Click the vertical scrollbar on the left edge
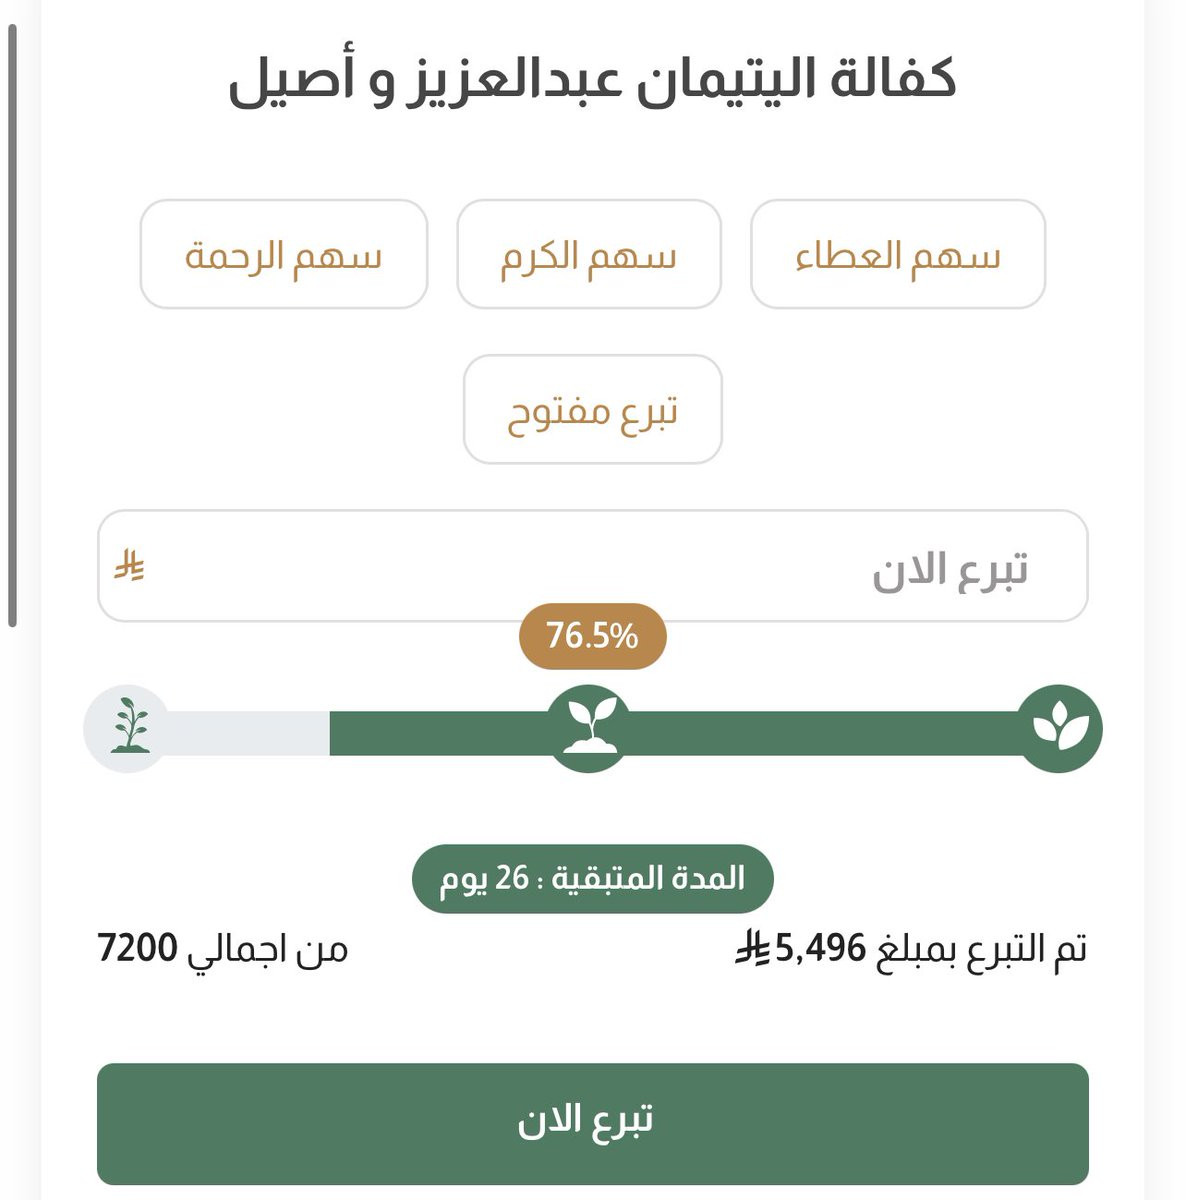Viewport: 1186px width, 1200px height. click(x=12, y=325)
